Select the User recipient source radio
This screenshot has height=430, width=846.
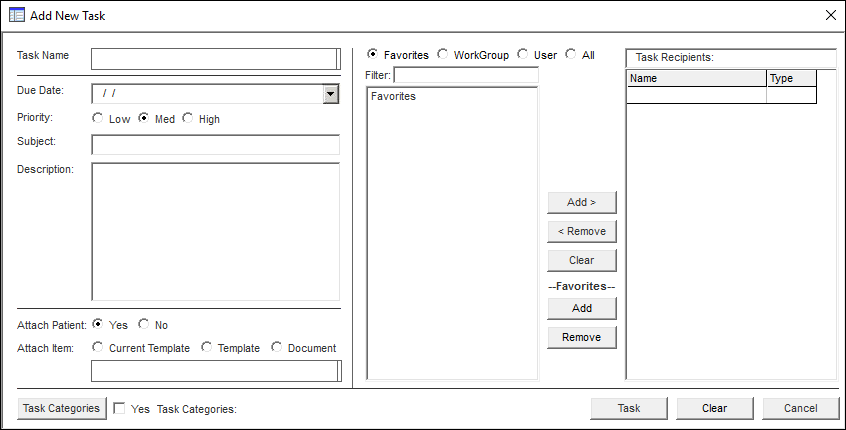(x=522, y=54)
